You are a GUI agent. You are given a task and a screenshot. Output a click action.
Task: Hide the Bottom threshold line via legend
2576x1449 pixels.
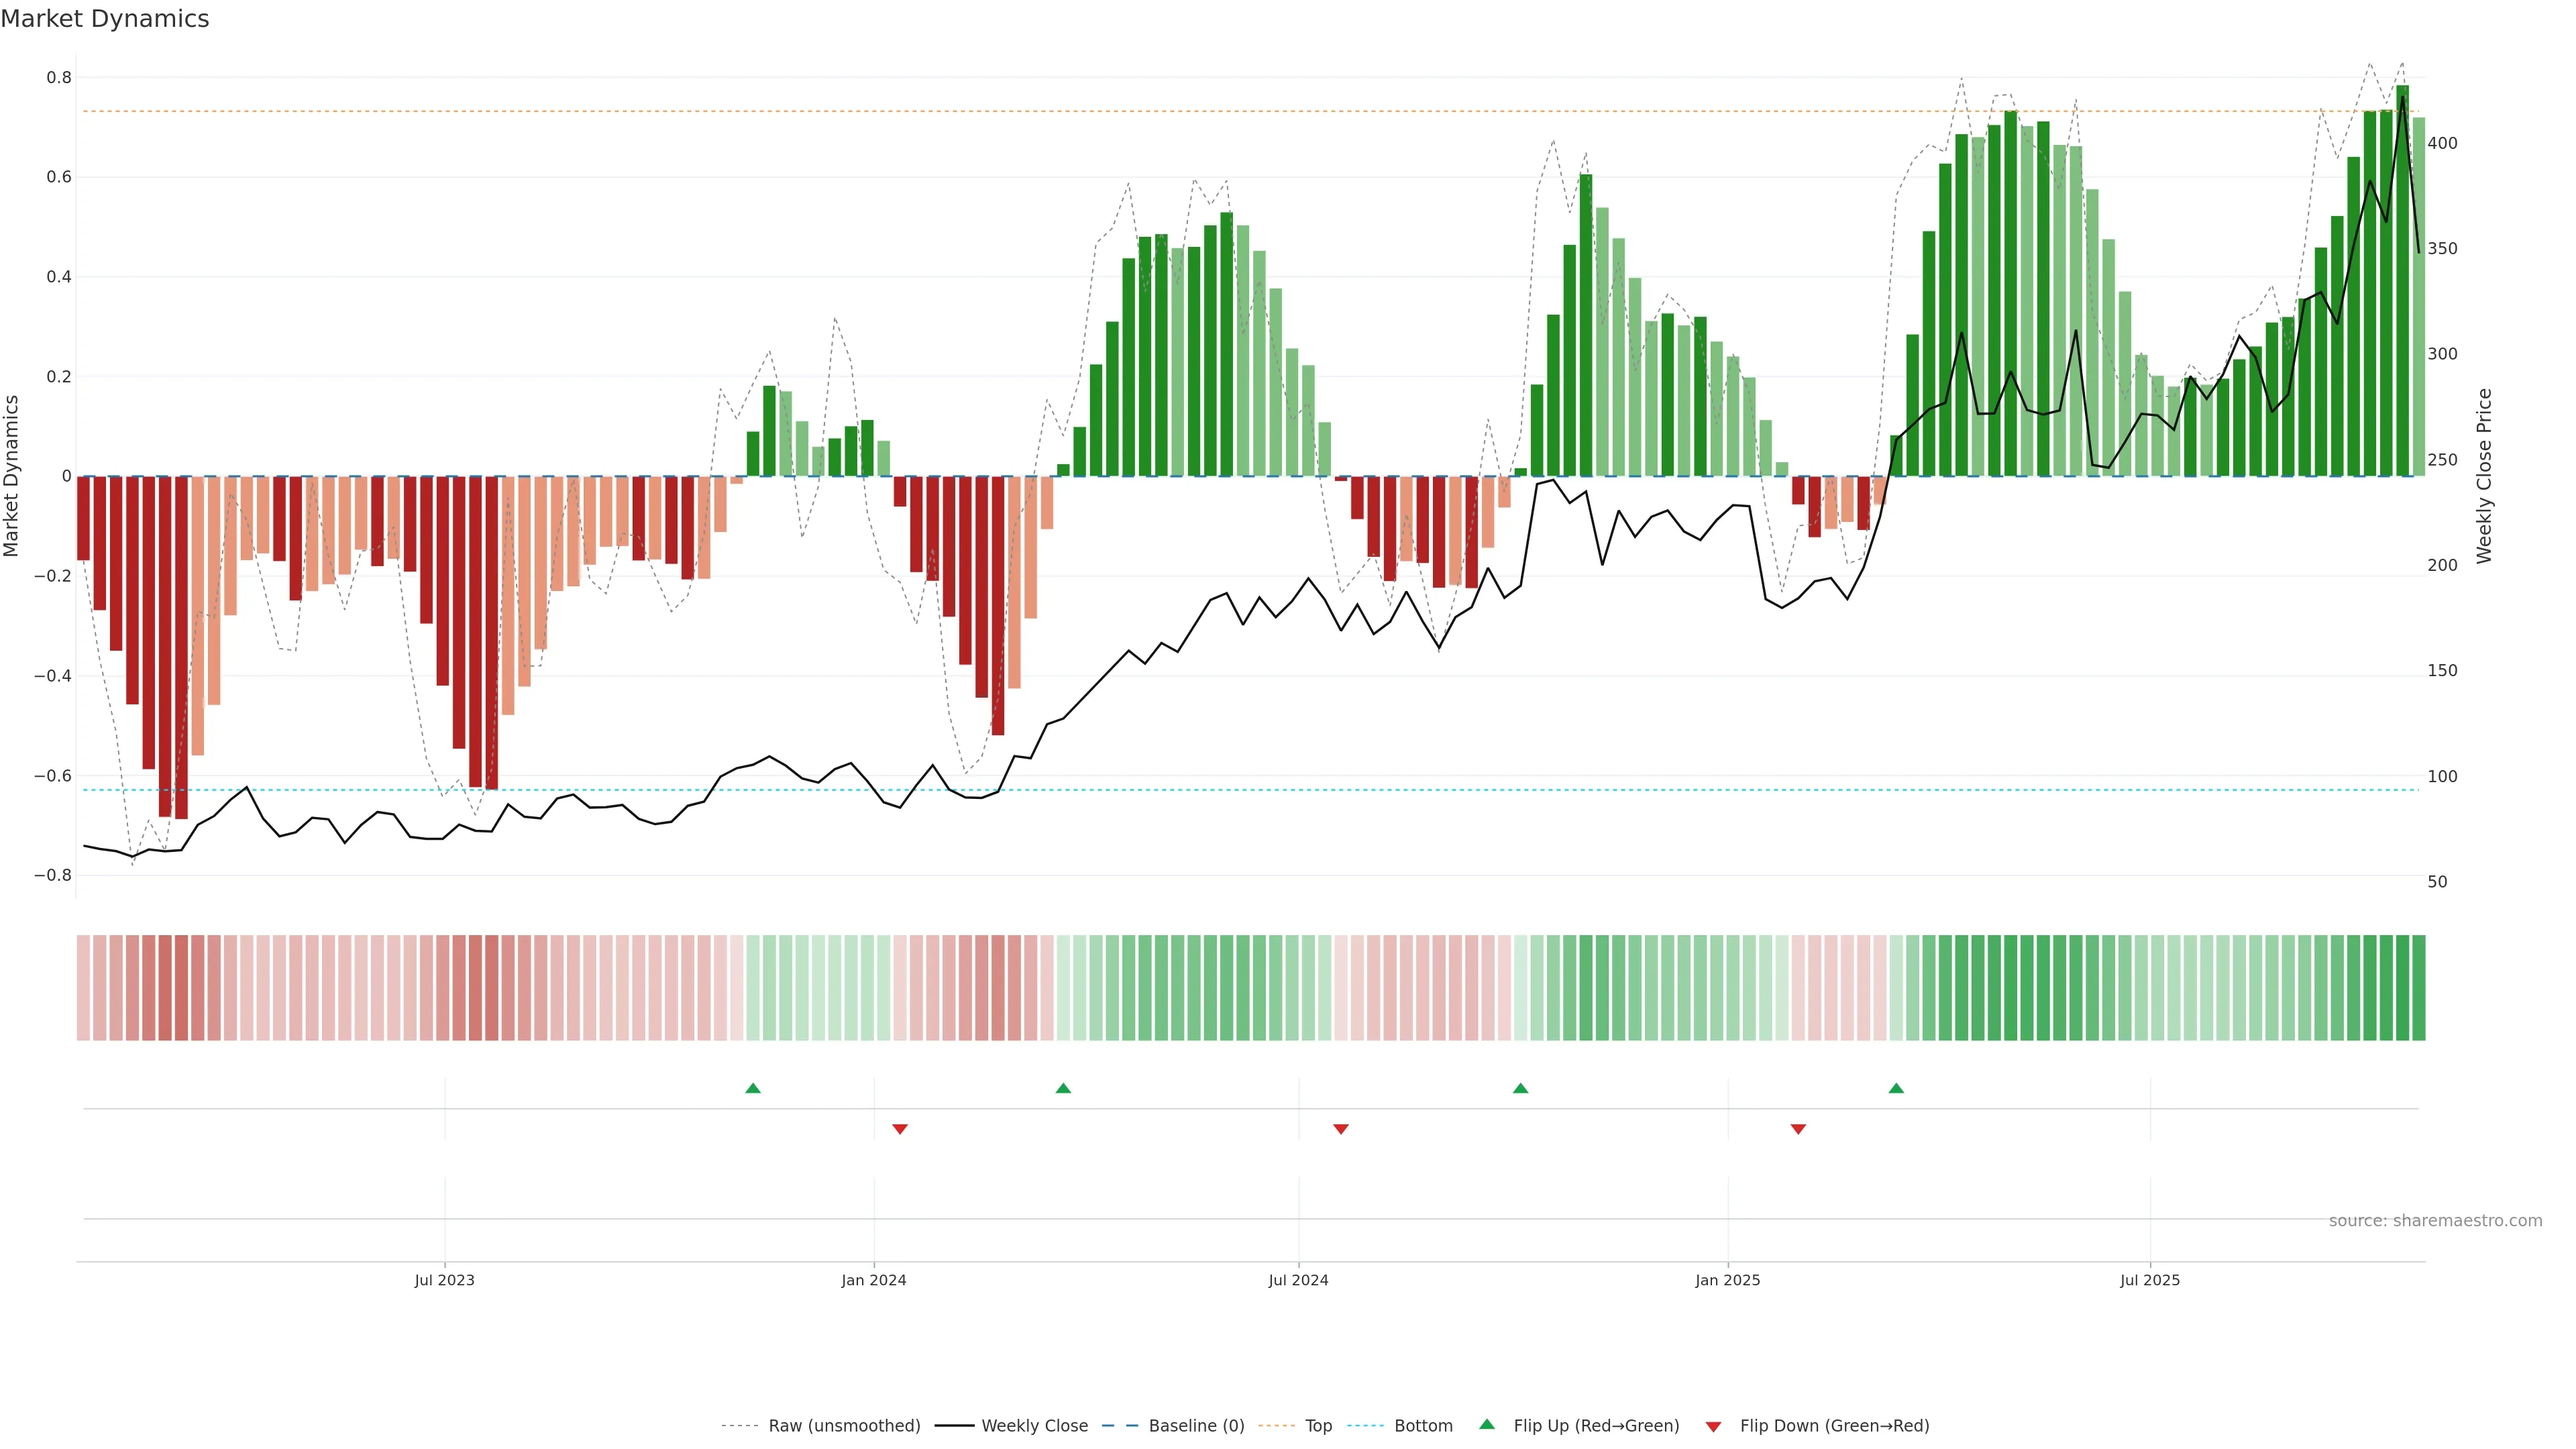(x=1423, y=1426)
